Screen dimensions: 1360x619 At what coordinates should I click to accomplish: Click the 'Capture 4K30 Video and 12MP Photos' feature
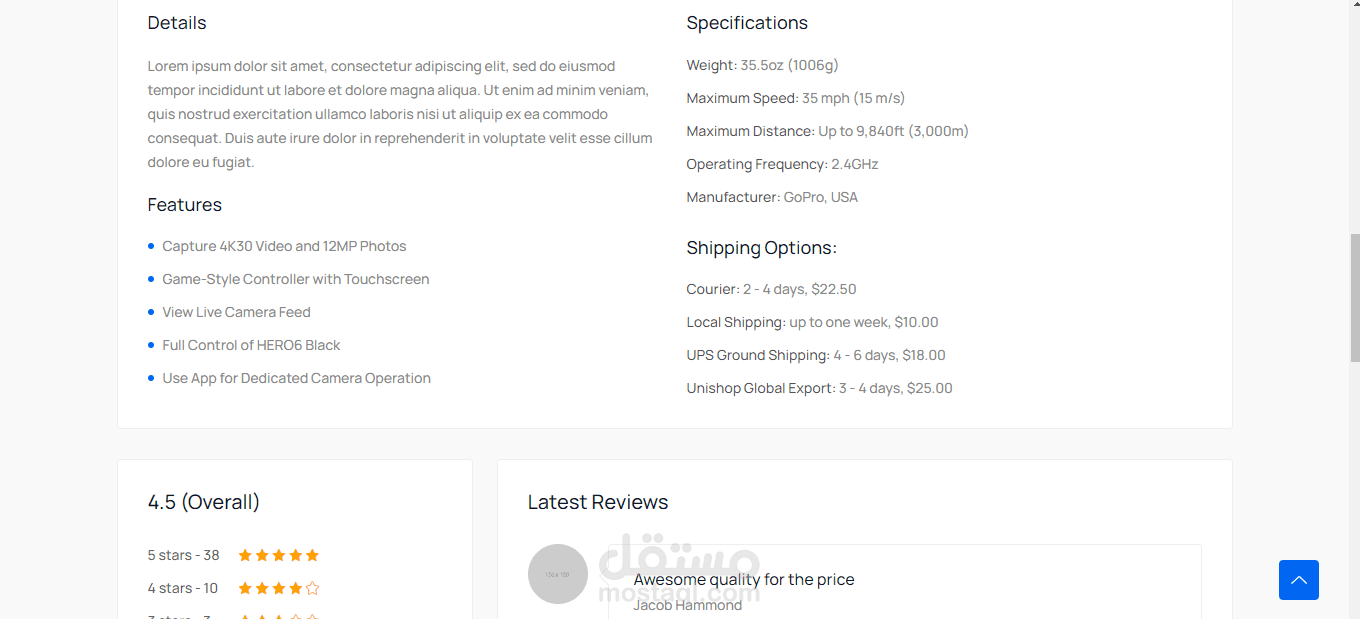(x=284, y=246)
